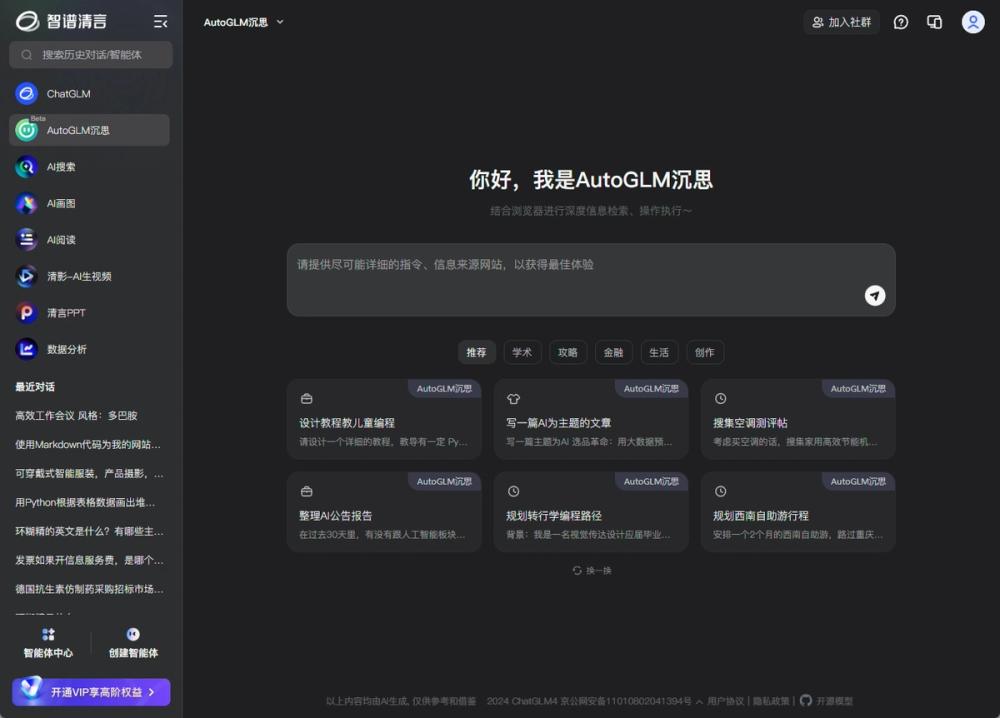This screenshot has width=1000, height=718.
Task: Select the AutoGLM沉思 sidebar icon
Action: [x=26, y=130]
